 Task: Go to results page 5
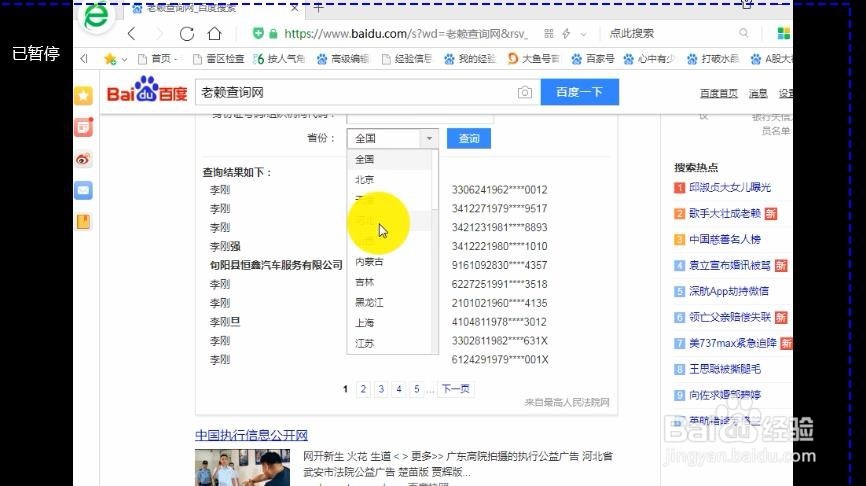417,389
